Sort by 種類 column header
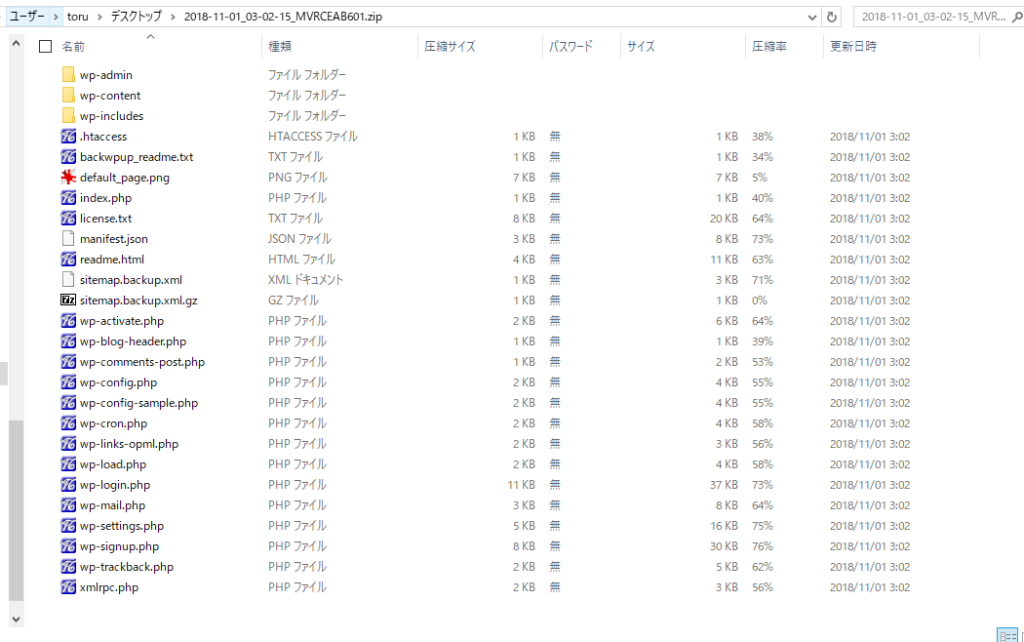Viewport: 1024px width, 642px height. [x=280, y=46]
